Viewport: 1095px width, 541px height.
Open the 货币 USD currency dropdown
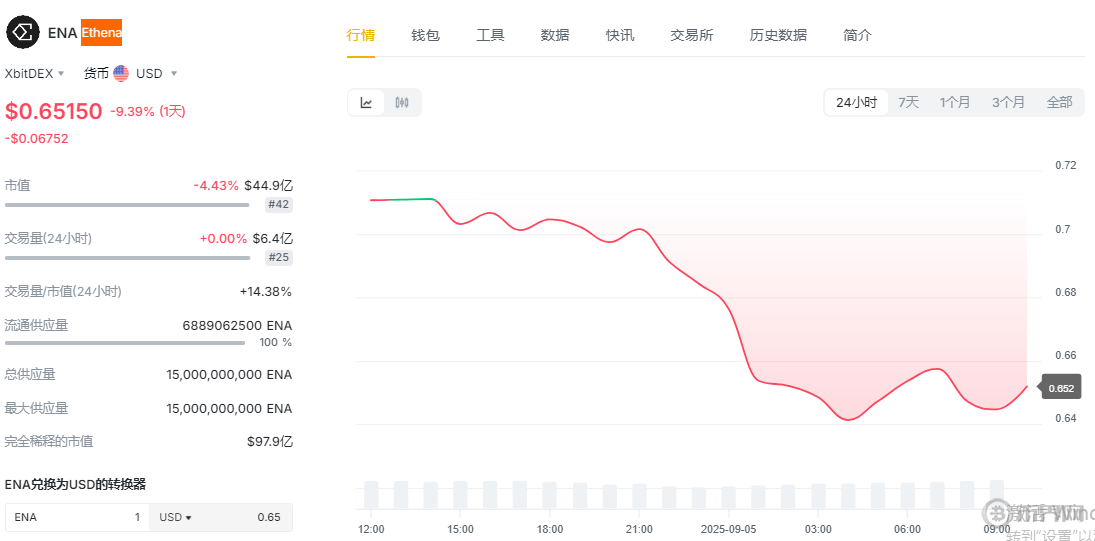(130, 73)
